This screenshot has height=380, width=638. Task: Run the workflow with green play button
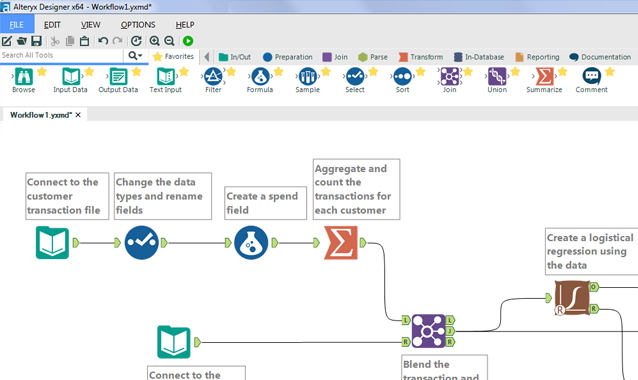188,41
